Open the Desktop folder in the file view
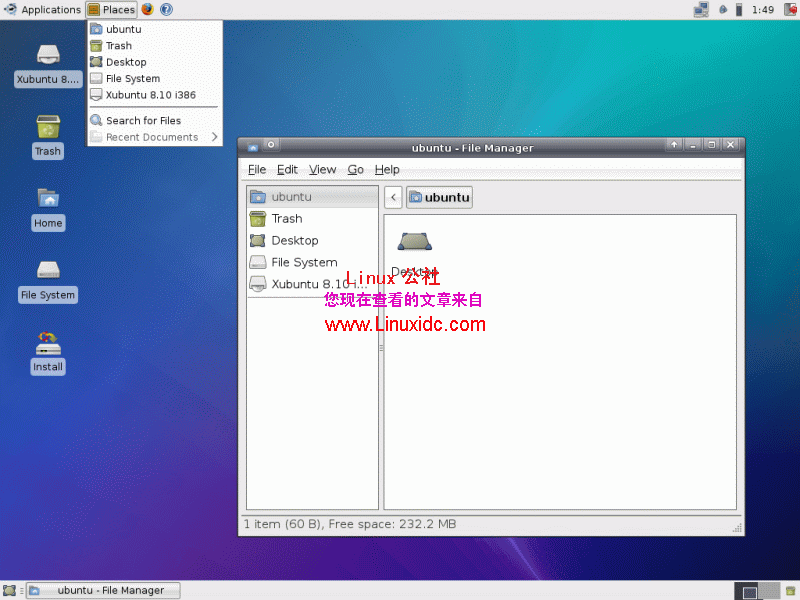800x600 pixels. coord(415,241)
